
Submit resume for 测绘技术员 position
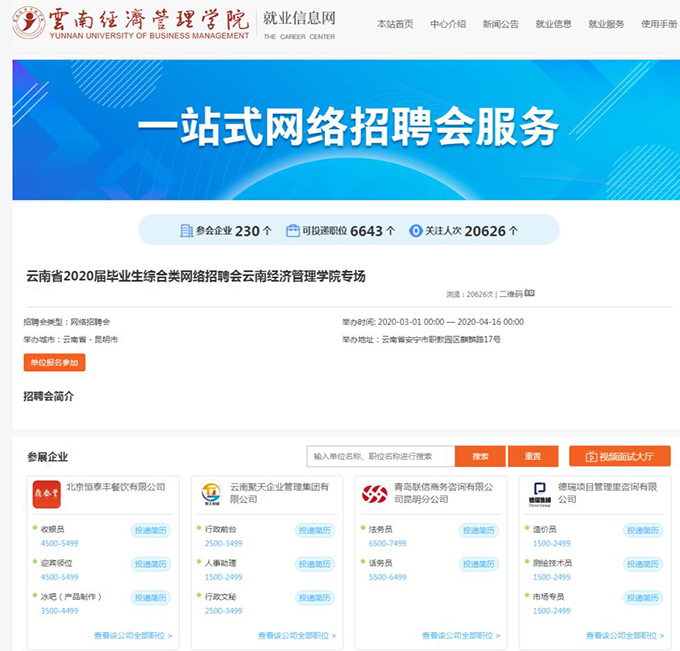(642, 564)
